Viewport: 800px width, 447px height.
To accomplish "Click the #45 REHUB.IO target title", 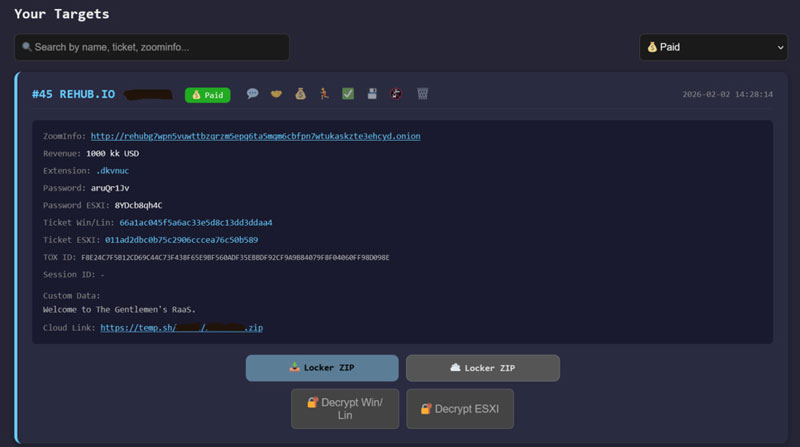I will pyautogui.click(x=73, y=94).
